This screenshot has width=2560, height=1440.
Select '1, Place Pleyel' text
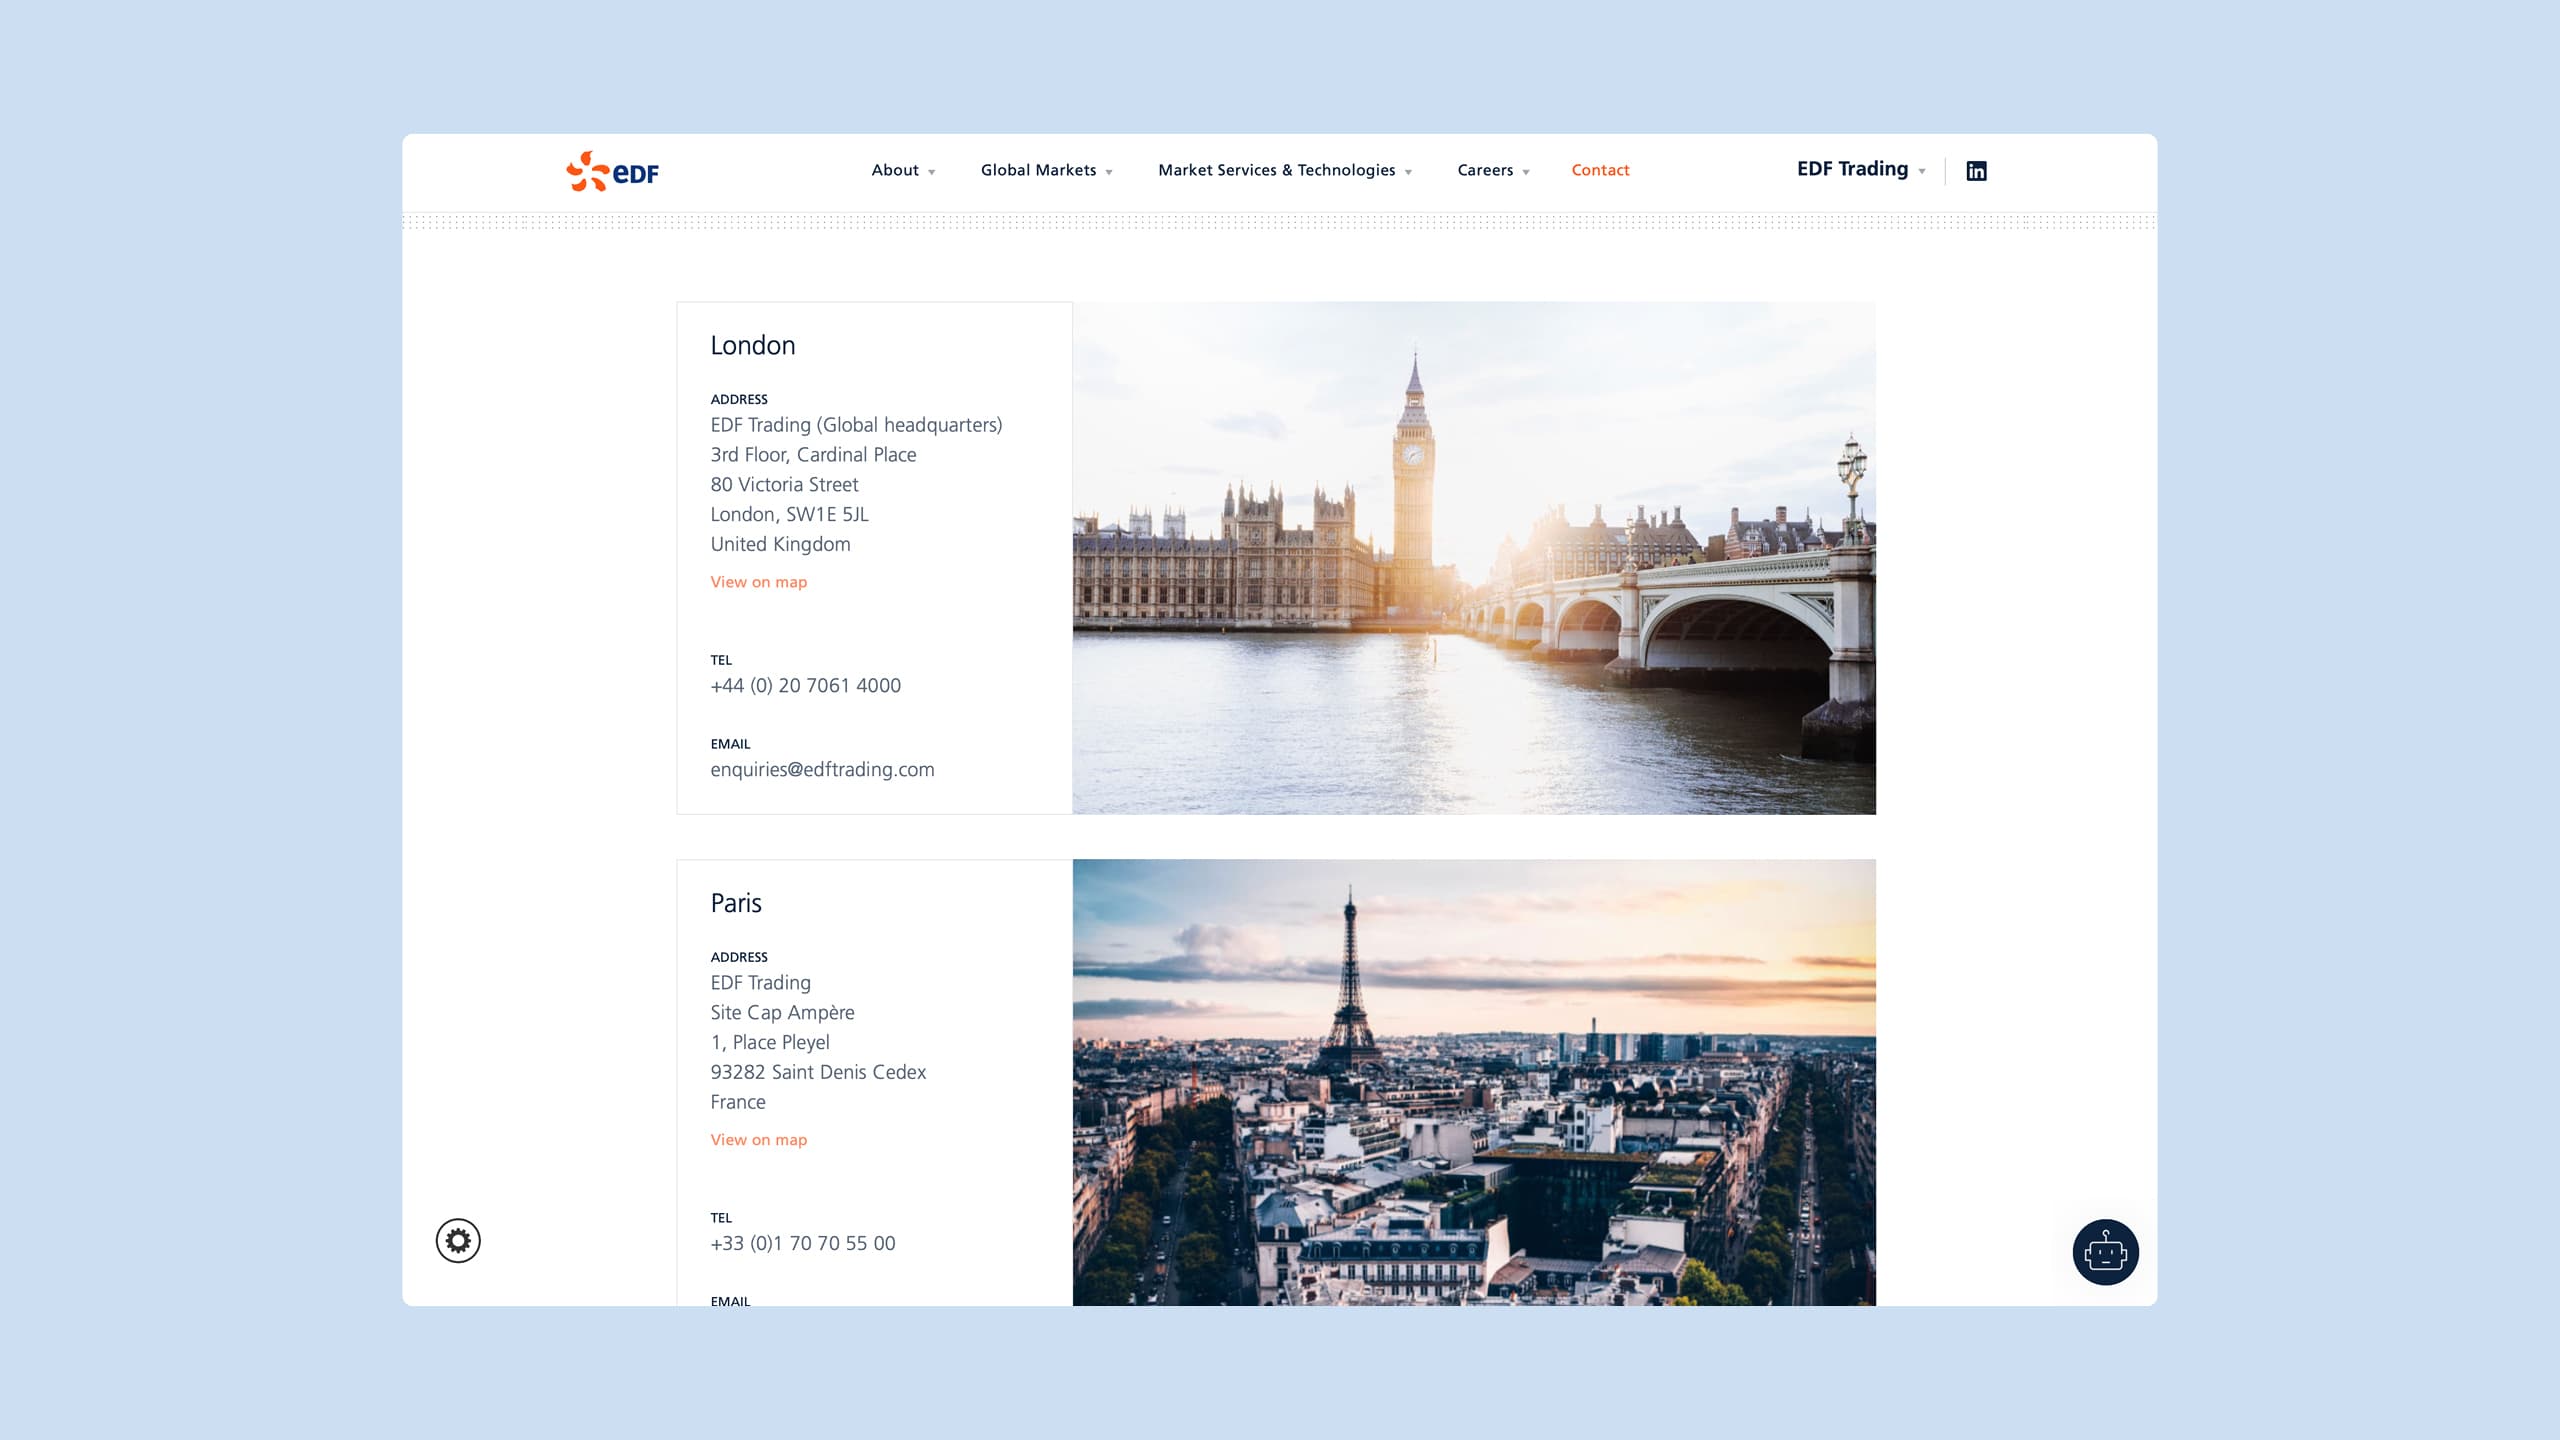click(x=770, y=1042)
